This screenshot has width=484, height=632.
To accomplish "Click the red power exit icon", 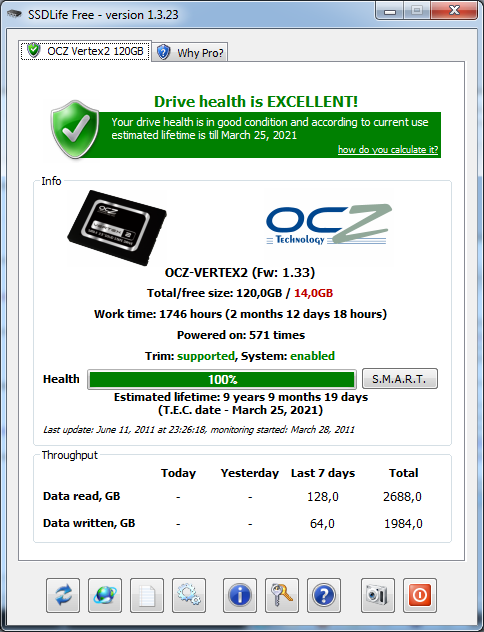I will click(x=420, y=595).
